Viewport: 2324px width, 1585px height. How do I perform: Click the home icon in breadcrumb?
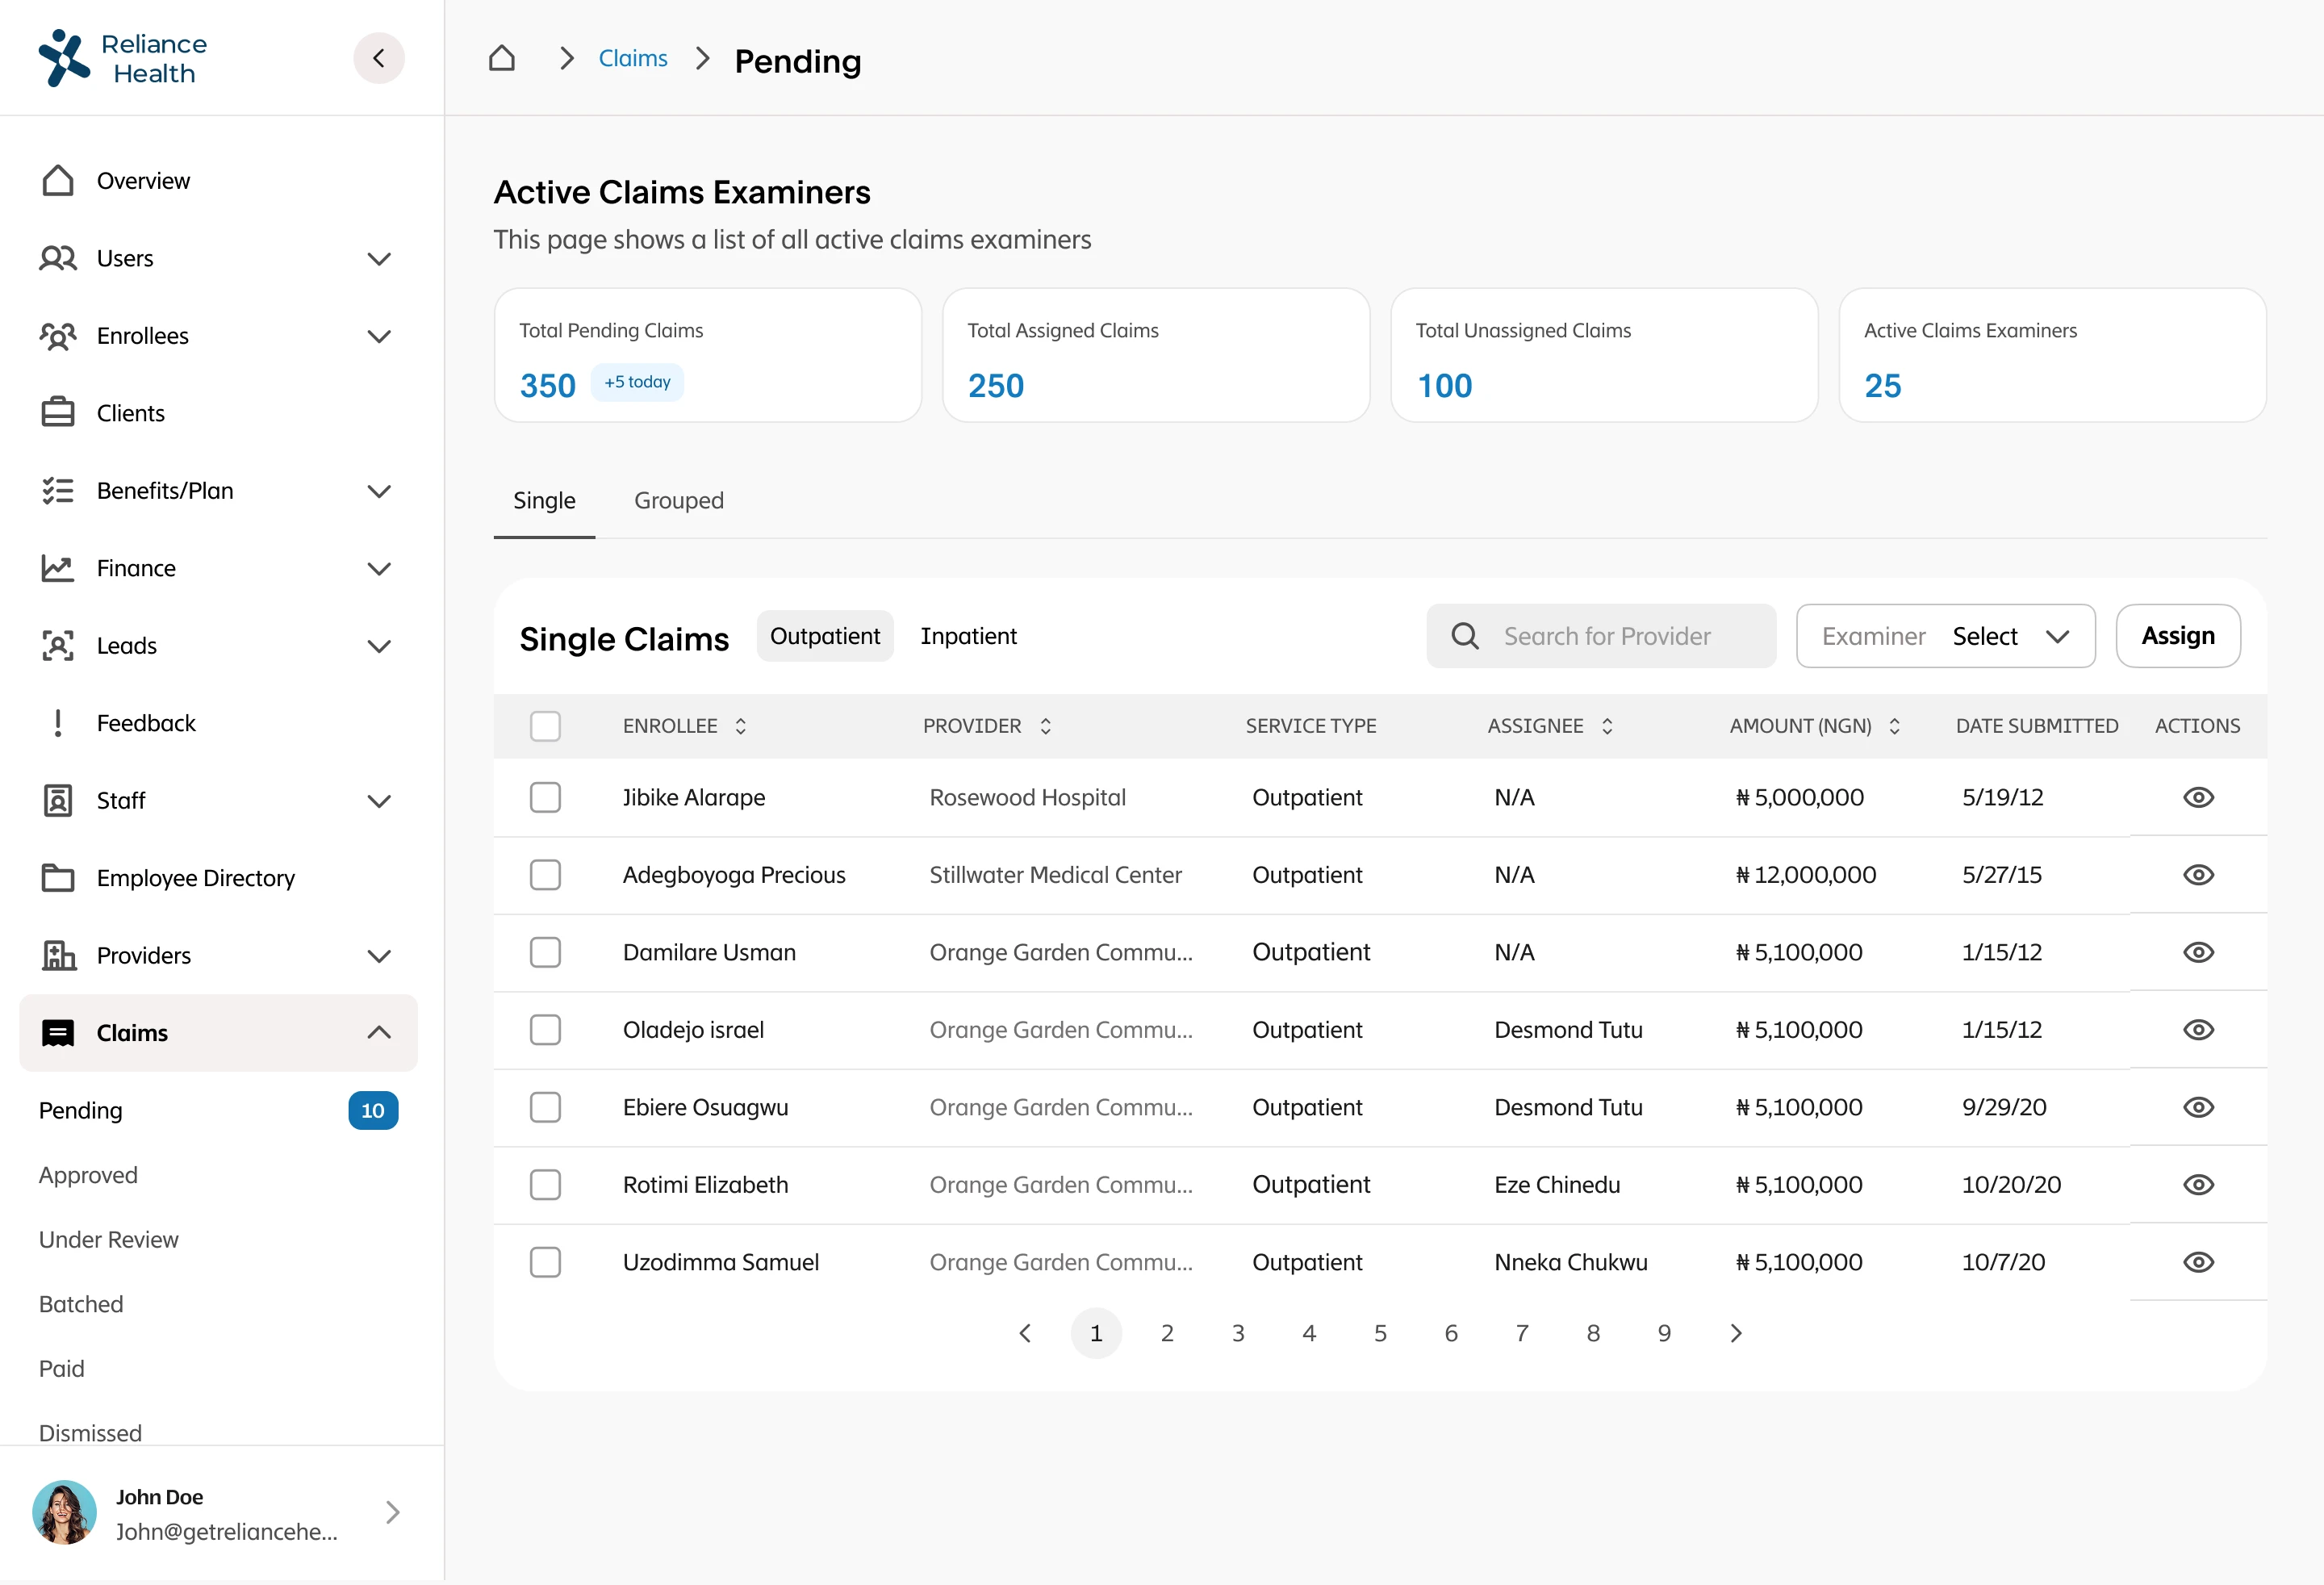tap(501, 58)
